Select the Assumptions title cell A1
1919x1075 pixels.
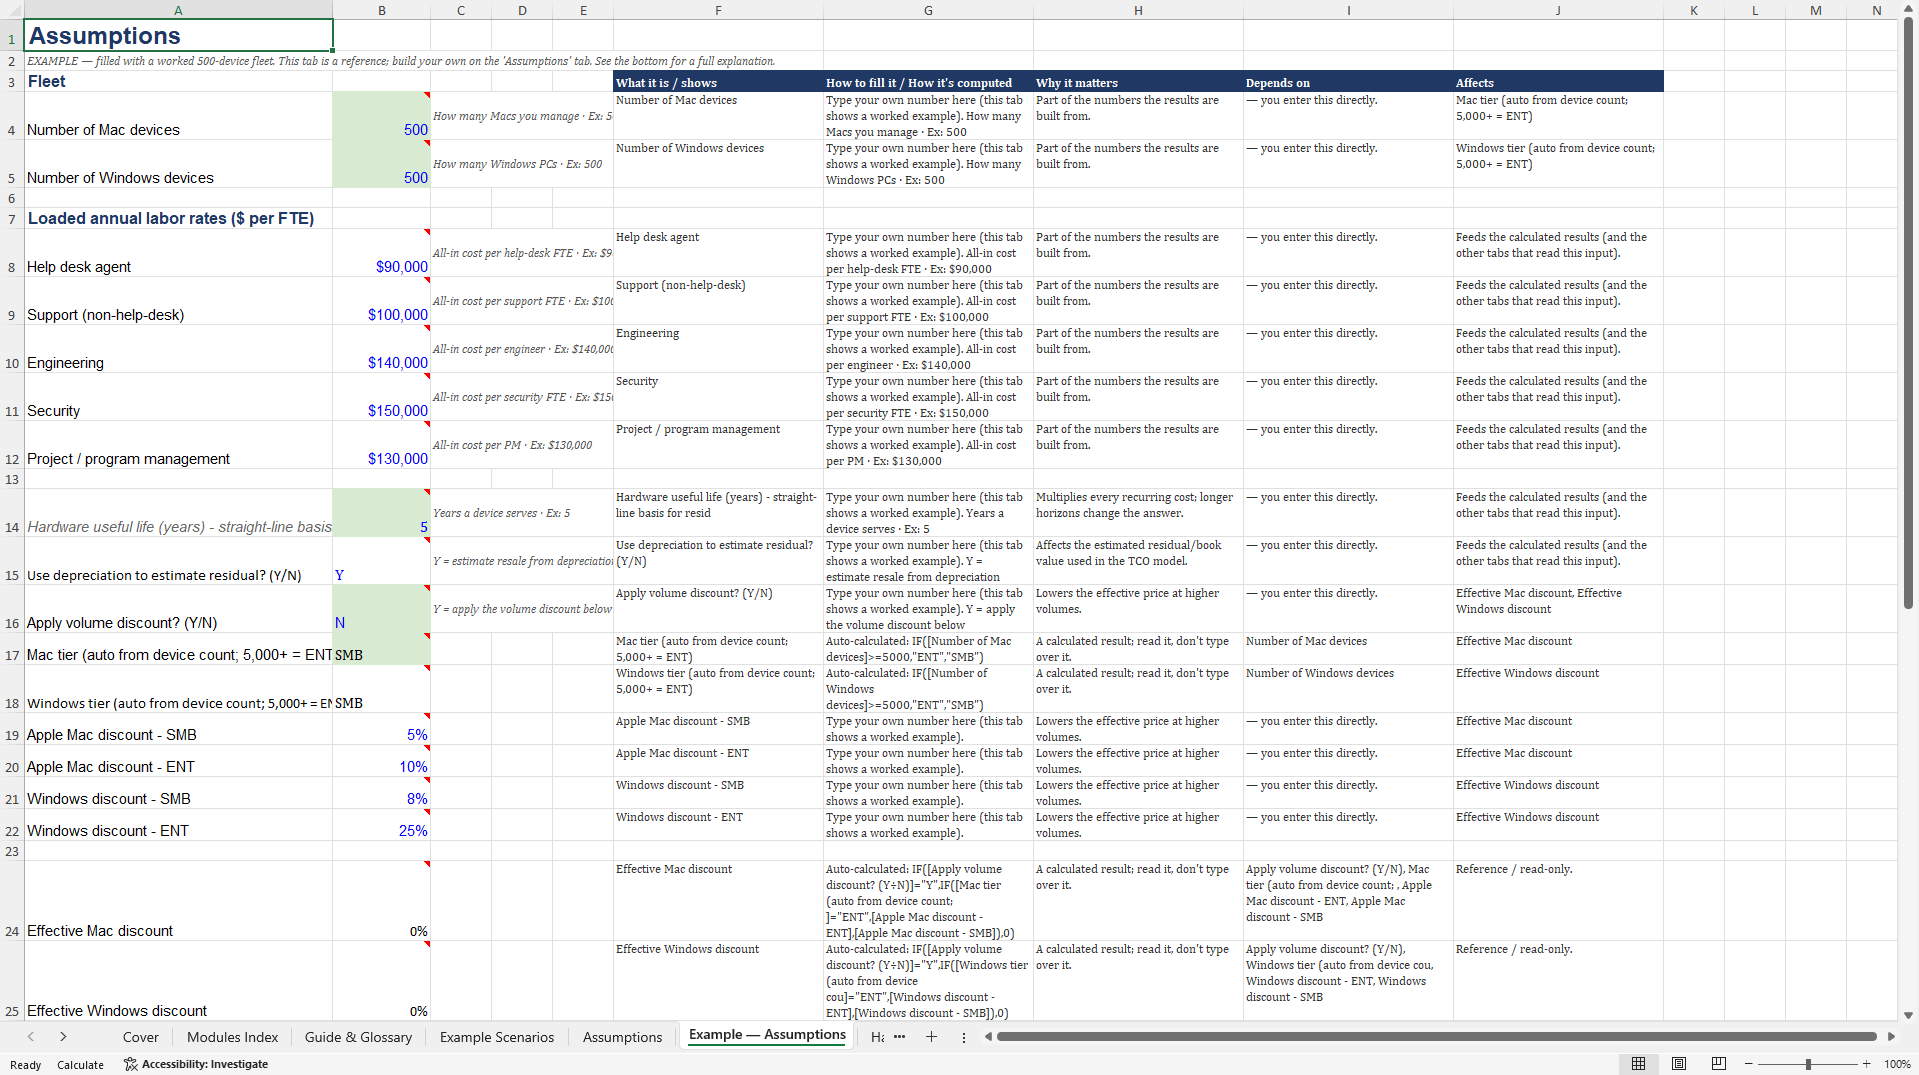click(178, 36)
